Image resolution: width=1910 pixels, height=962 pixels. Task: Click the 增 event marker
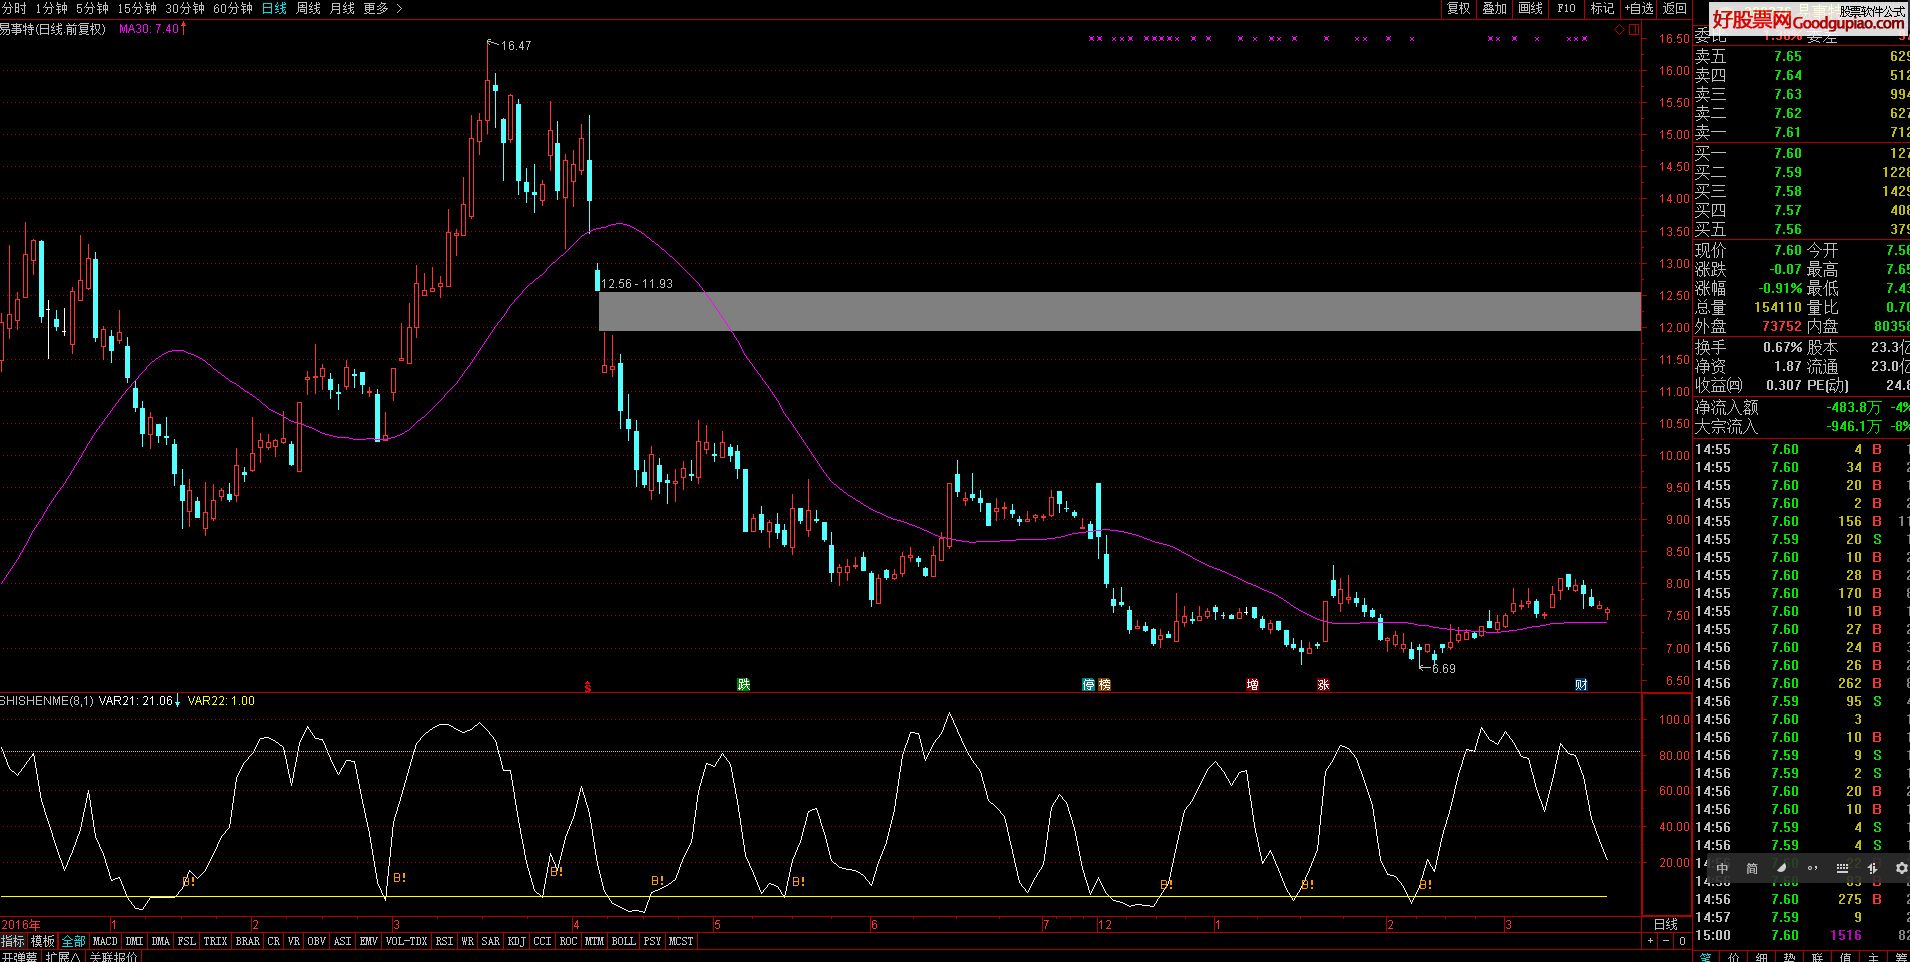pos(1252,684)
